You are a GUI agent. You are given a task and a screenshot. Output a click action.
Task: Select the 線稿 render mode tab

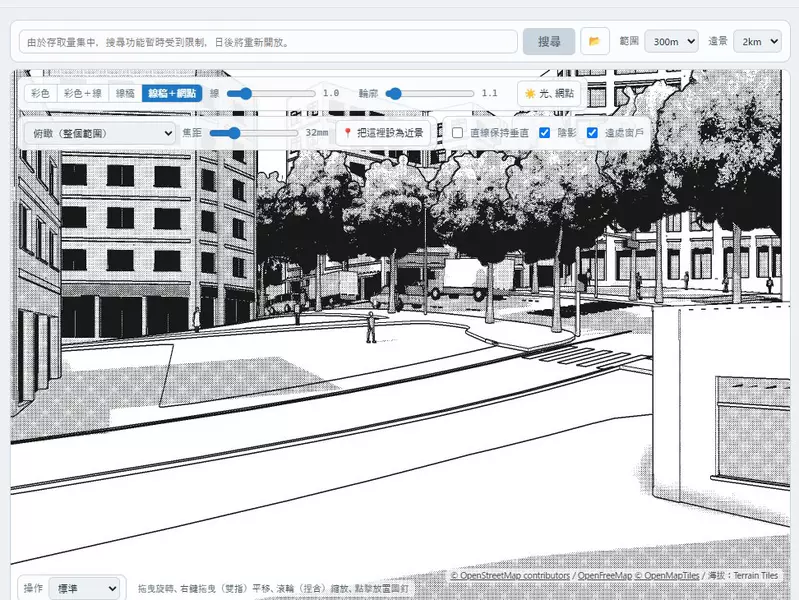pos(125,93)
